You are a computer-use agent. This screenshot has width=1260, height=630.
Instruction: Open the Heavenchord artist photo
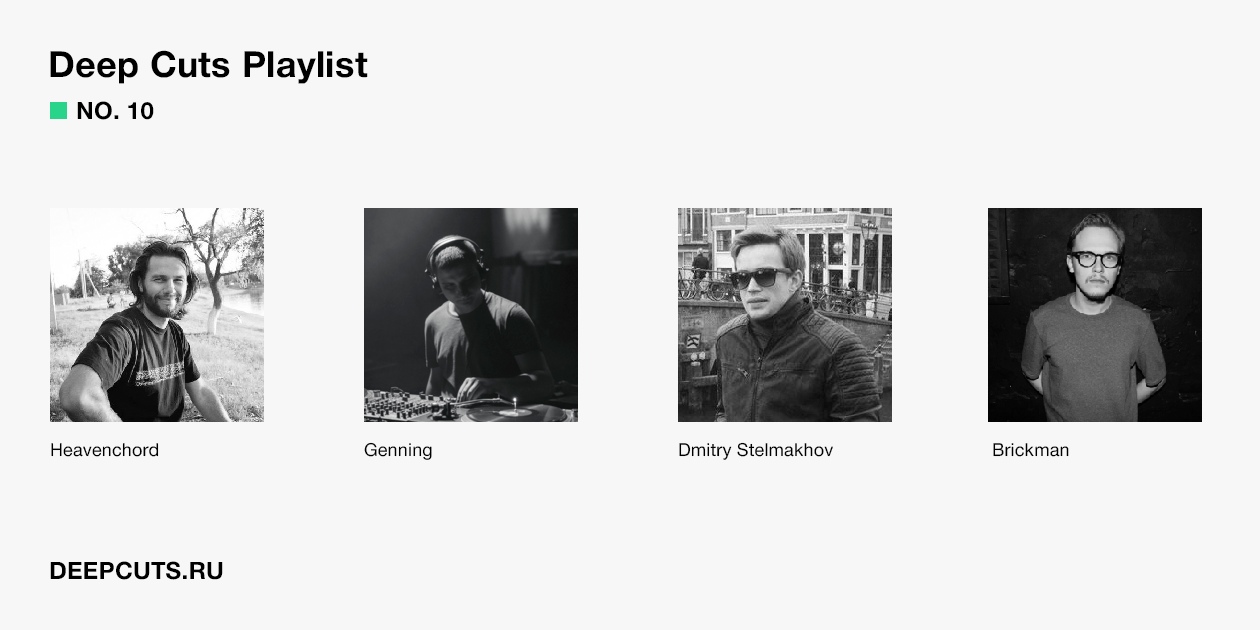pos(157,315)
